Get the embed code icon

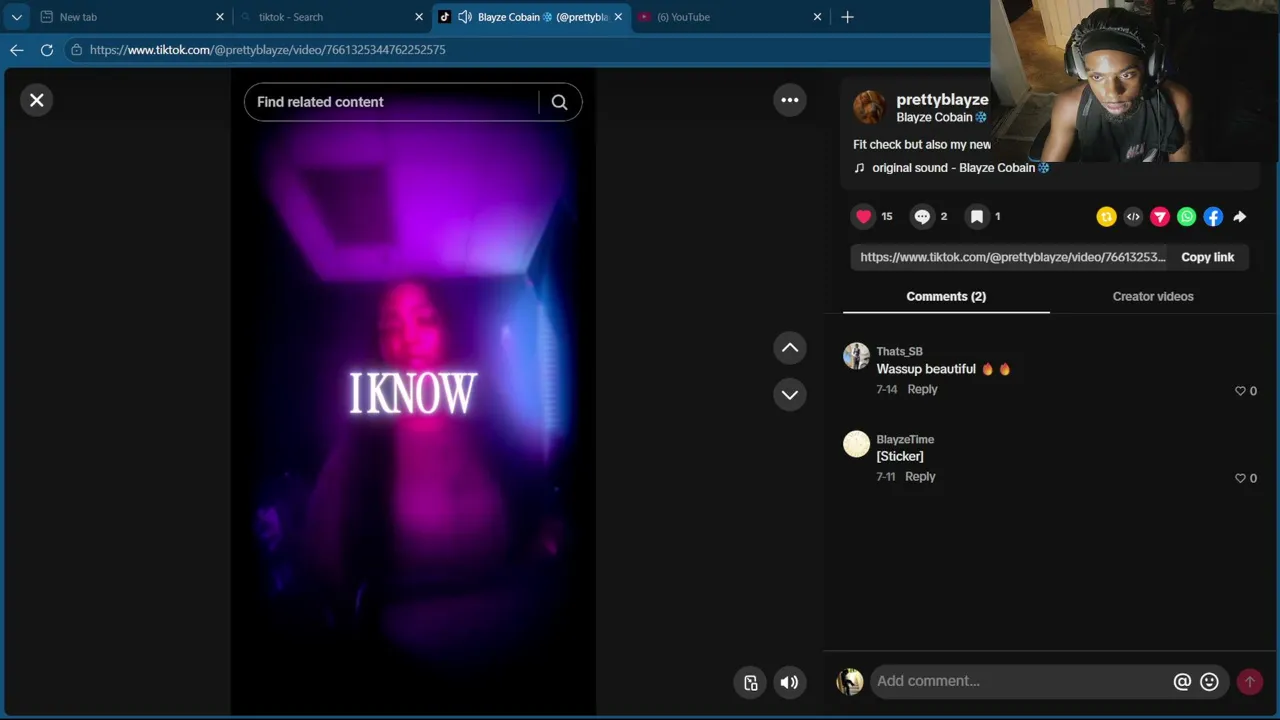click(x=1133, y=217)
